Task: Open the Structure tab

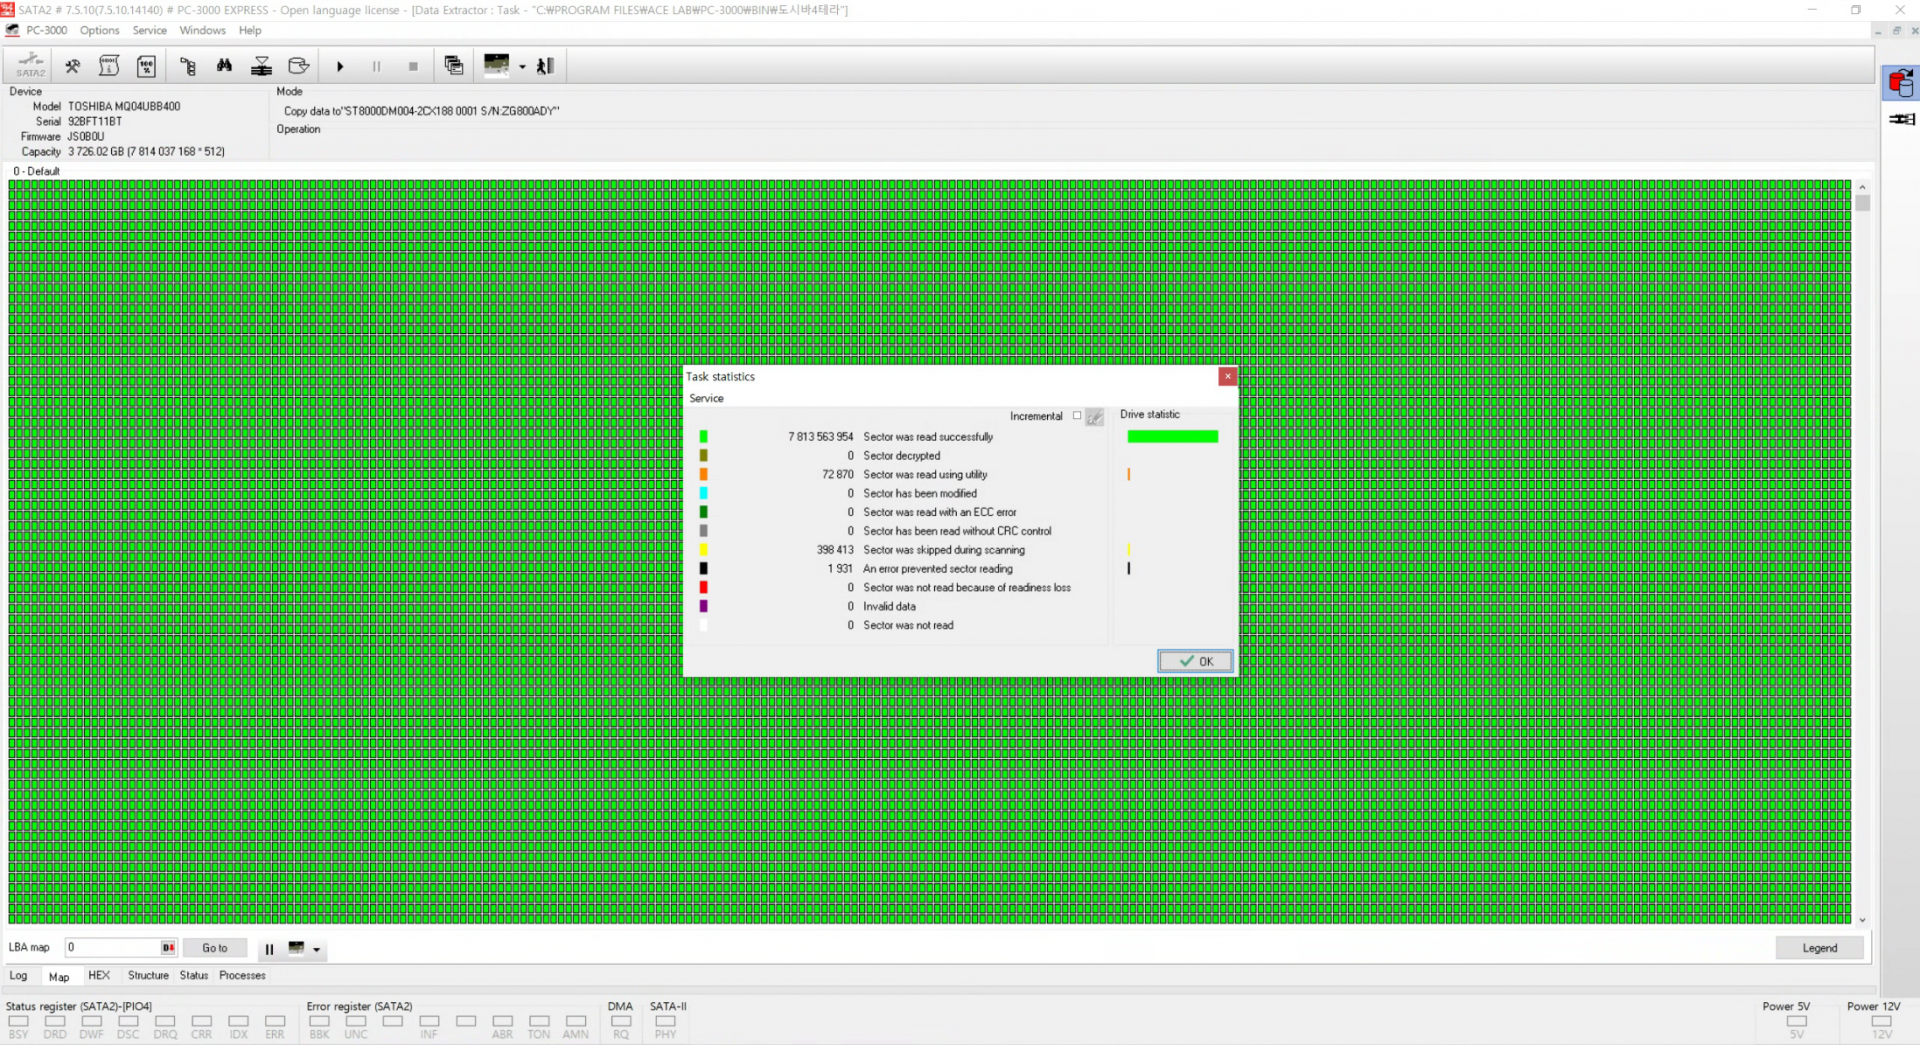Action: [x=148, y=976]
